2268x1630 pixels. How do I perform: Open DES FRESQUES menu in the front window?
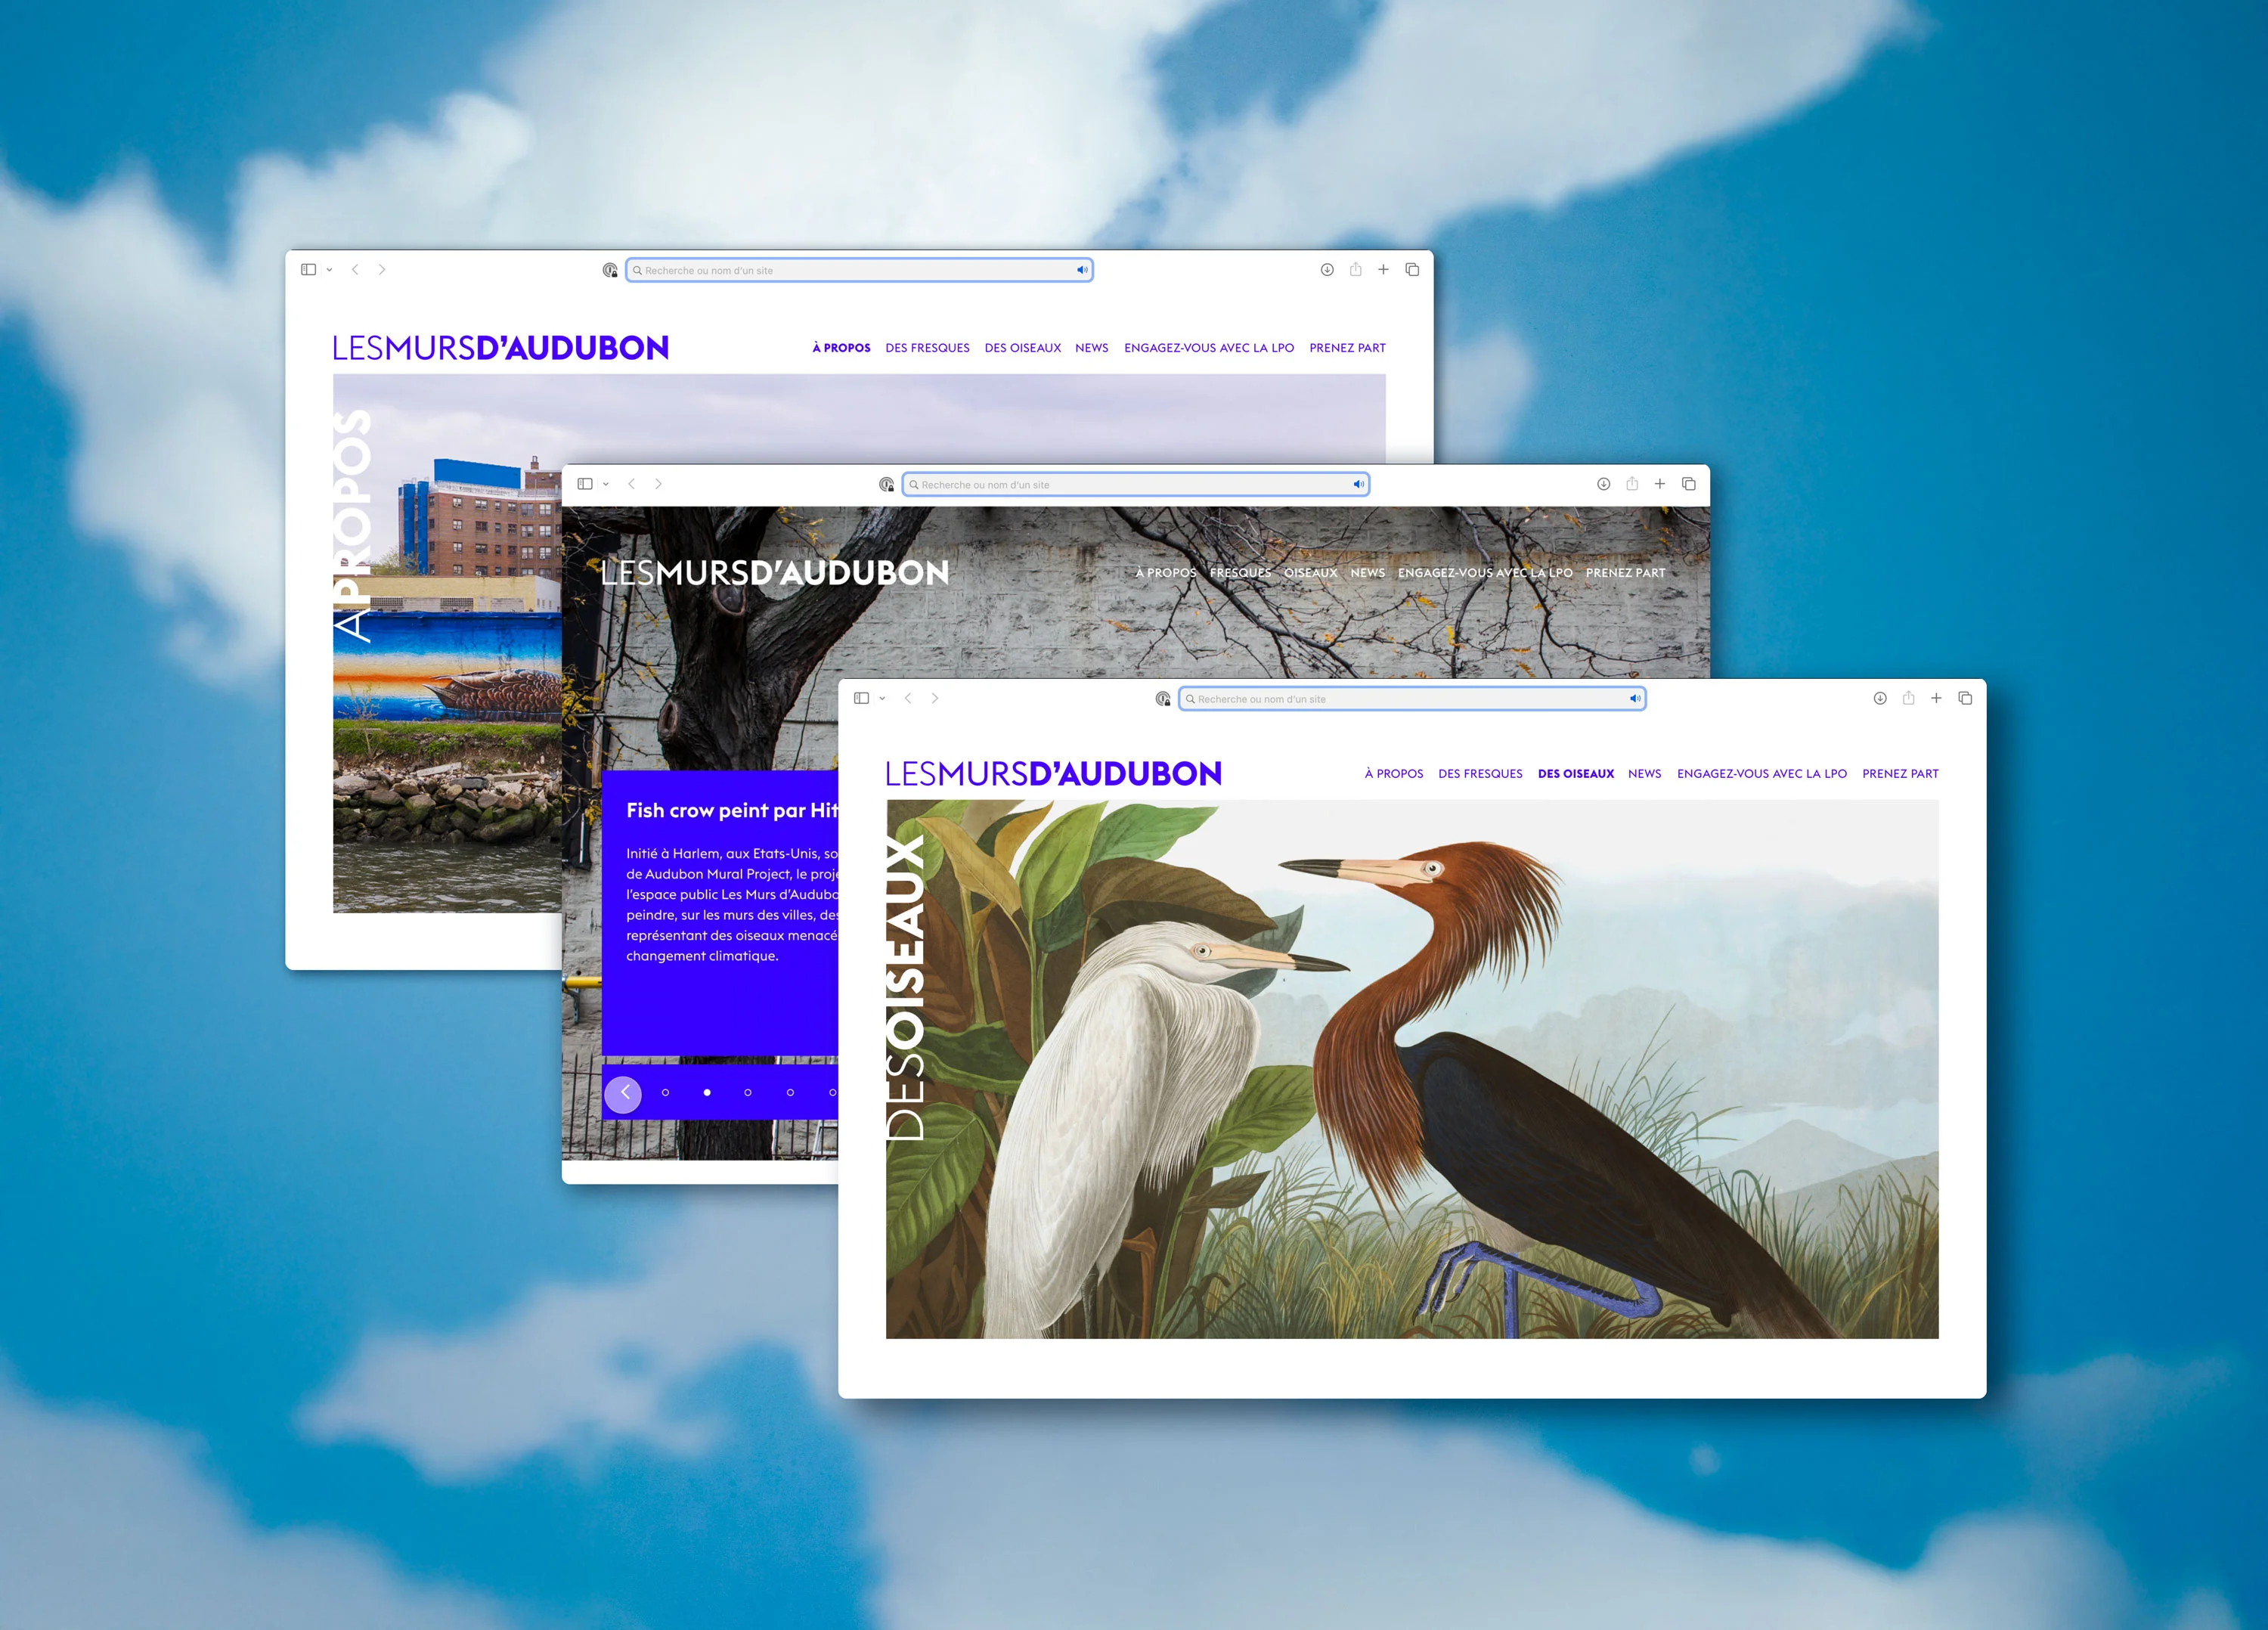point(1480,773)
